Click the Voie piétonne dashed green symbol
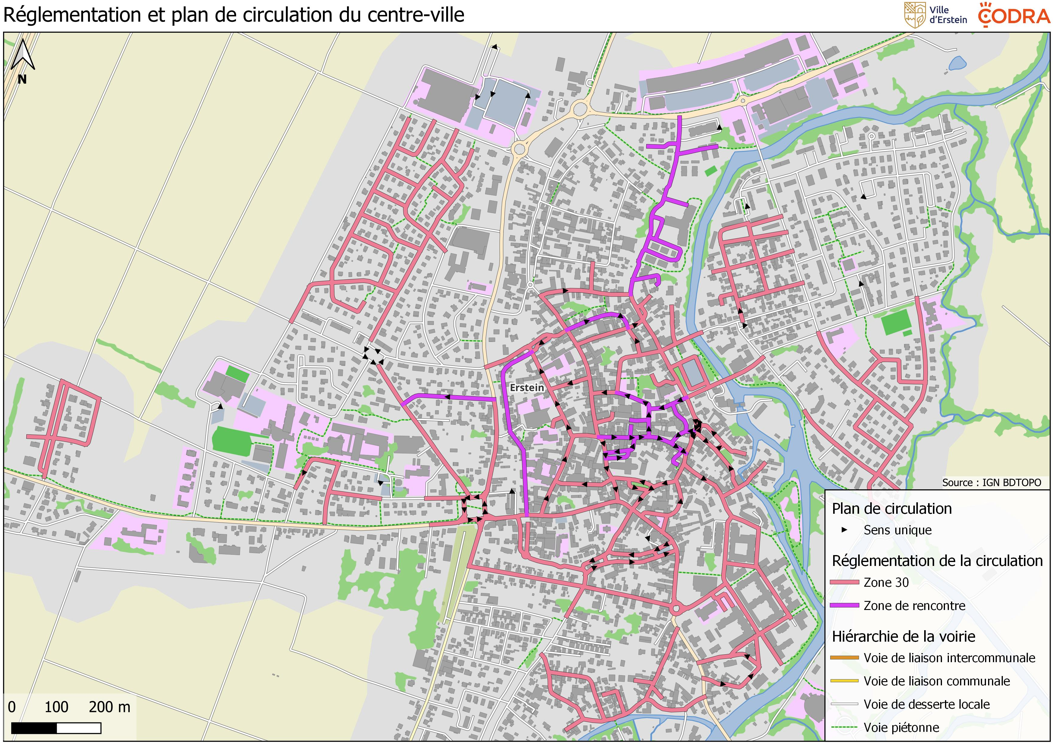The width and height of the screenshot is (1053, 745). [x=845, y=727]
